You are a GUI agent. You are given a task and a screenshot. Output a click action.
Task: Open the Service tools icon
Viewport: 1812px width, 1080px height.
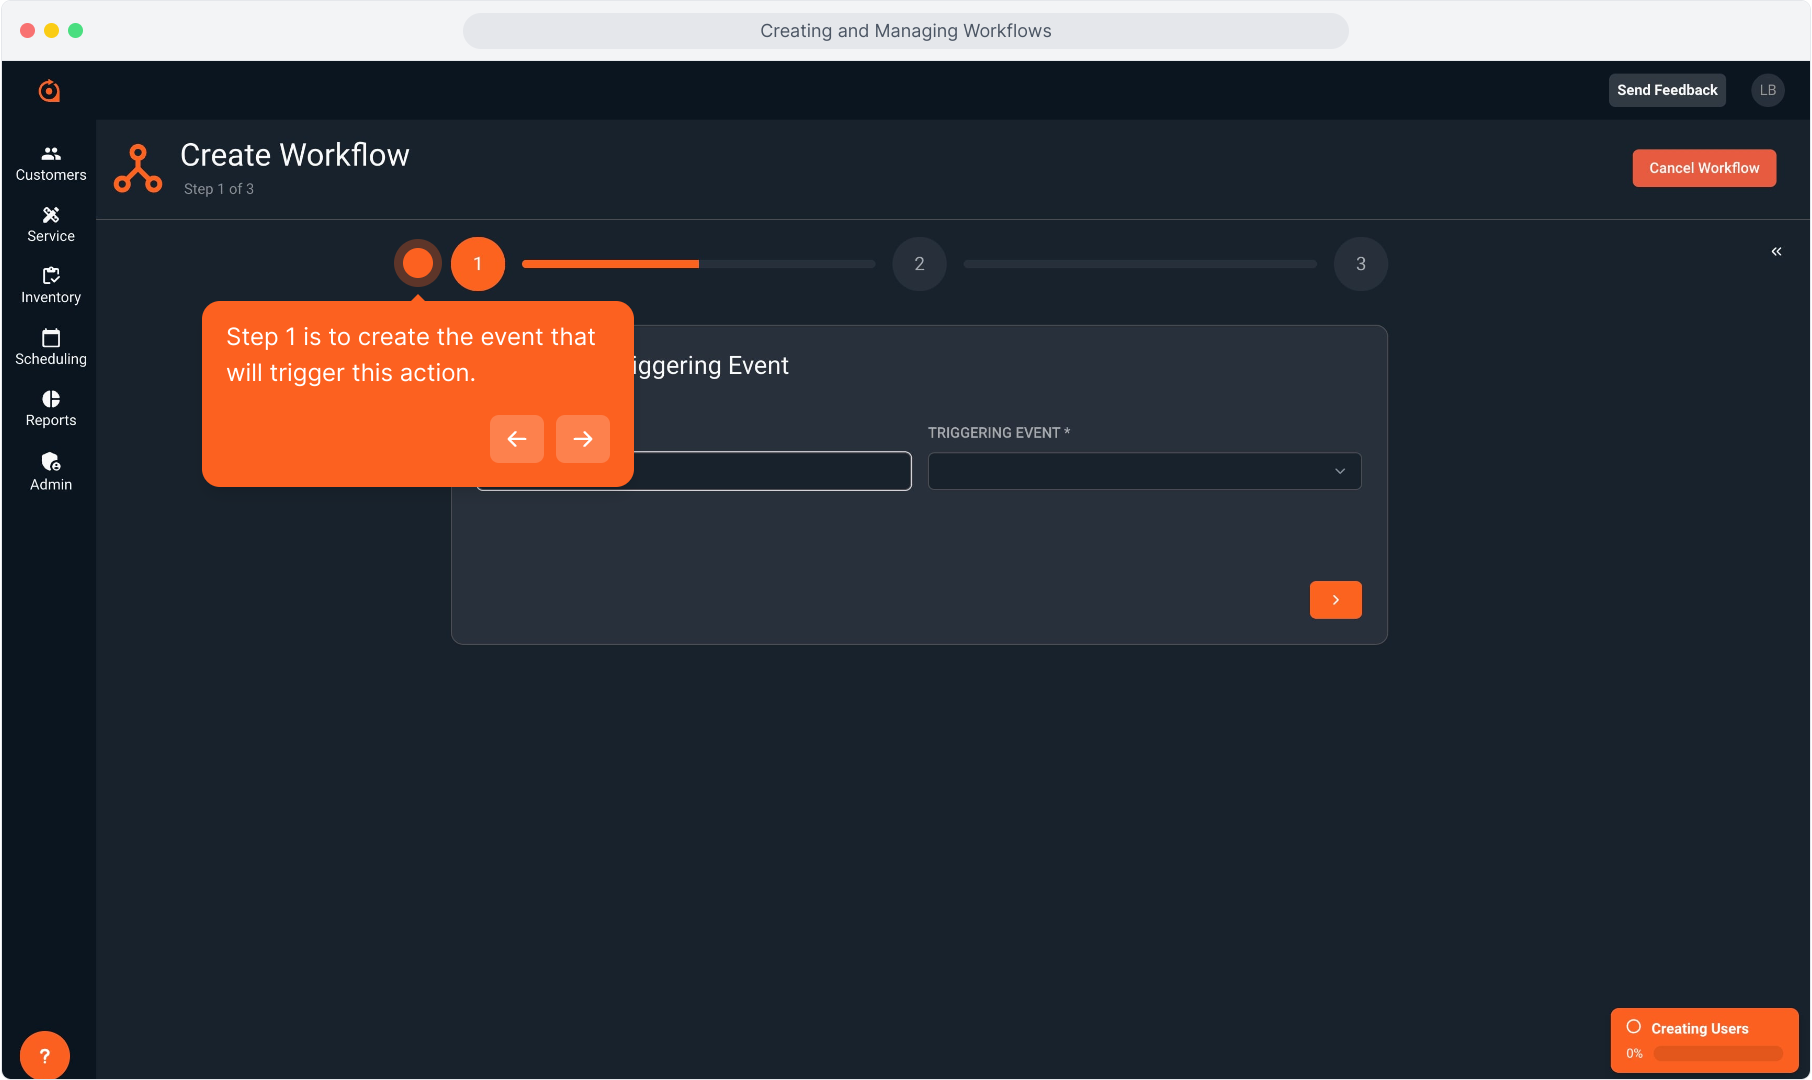pyautogui.click(x=51, y=215)
